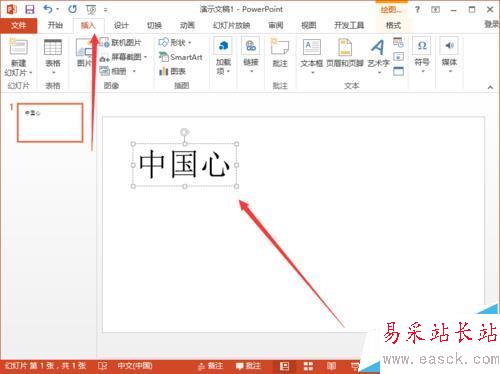Screen dimensions: 500x374
Task: Click the 相册 photo album button
Action: tap(113, 71)
